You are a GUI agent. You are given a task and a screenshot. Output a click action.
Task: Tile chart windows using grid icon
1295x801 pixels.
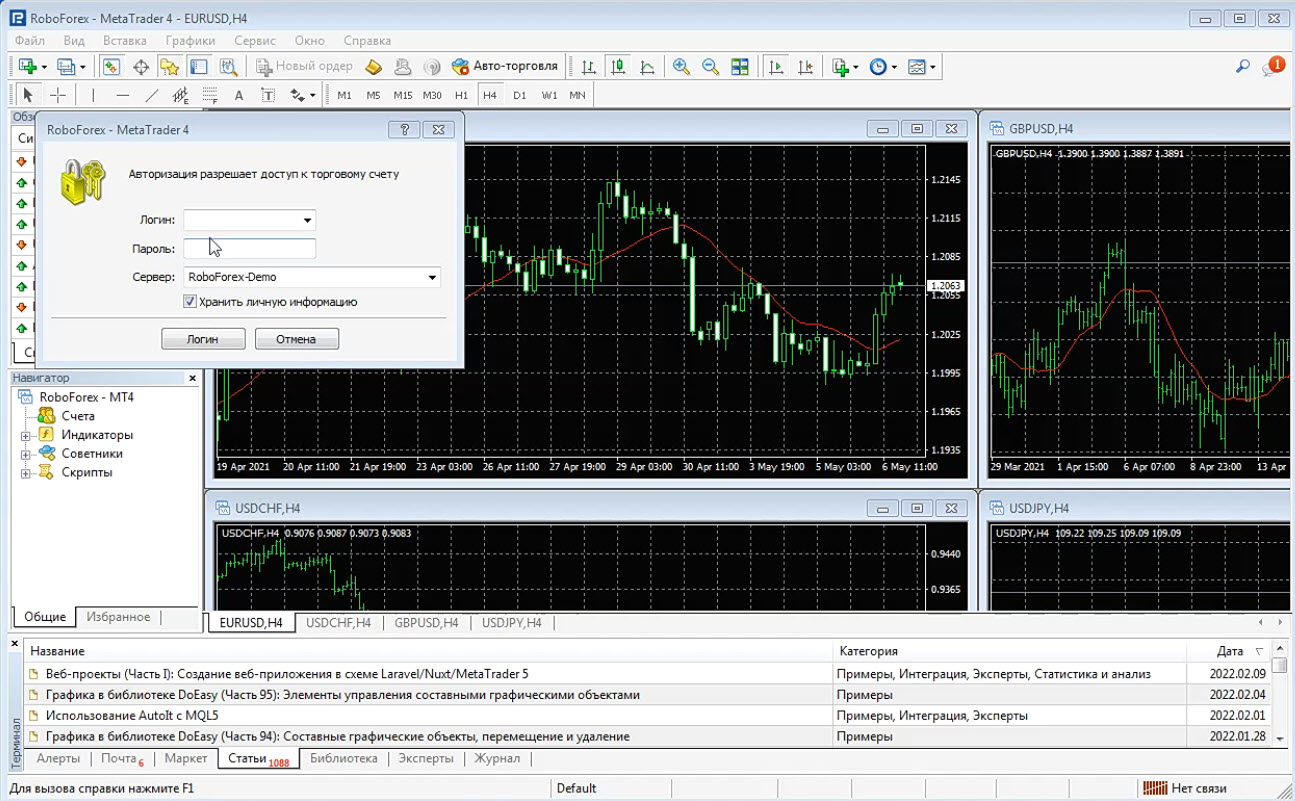(740, 67)
